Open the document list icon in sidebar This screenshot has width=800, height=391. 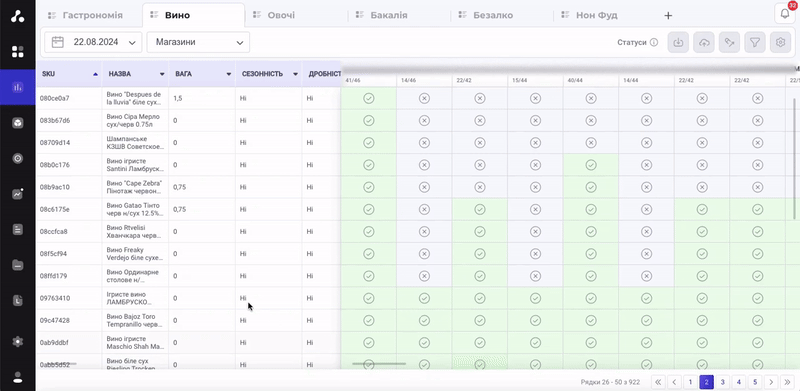point(18,229)
